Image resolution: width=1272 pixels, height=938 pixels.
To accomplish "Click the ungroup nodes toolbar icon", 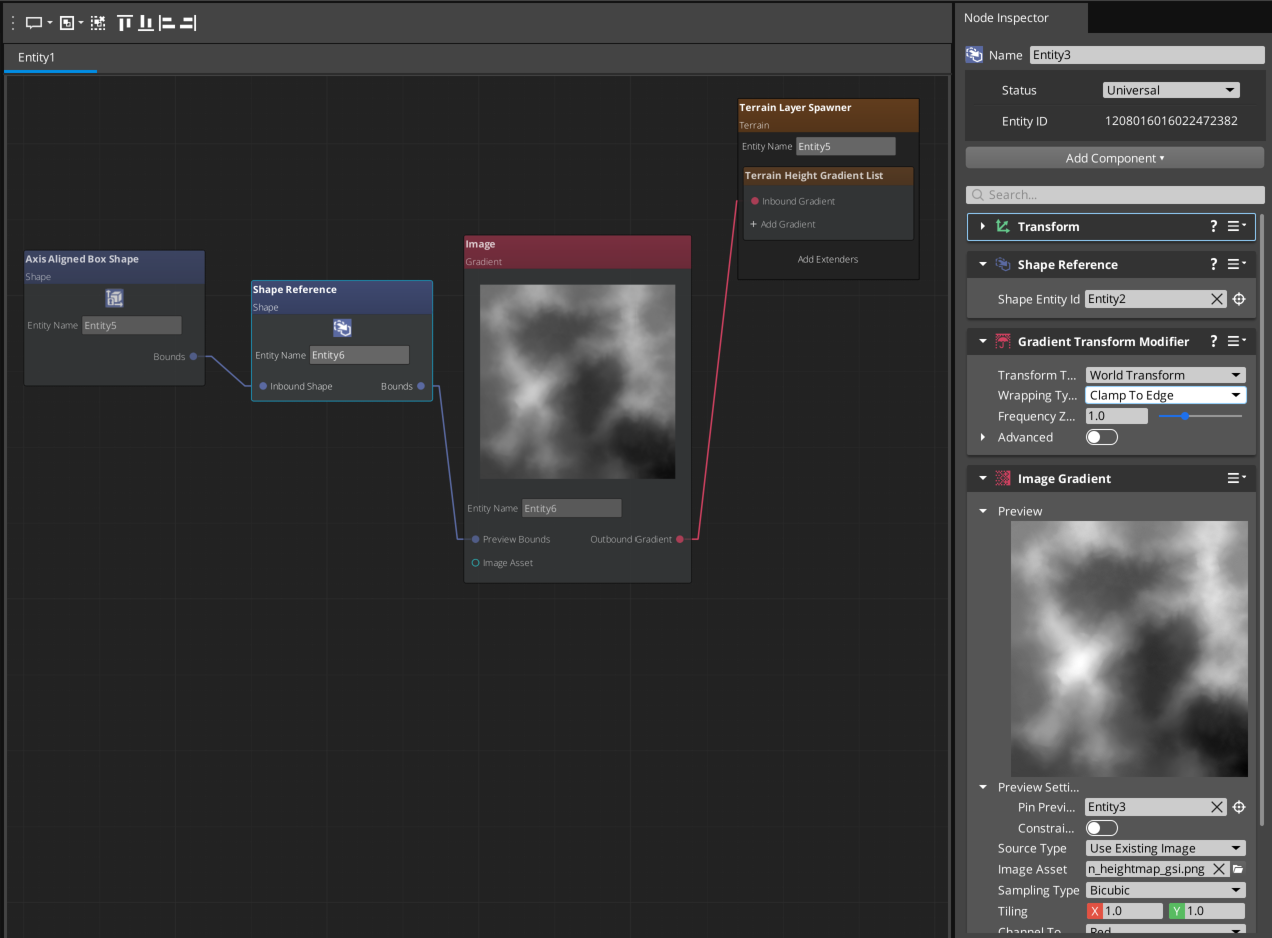I will pos(98,22).
